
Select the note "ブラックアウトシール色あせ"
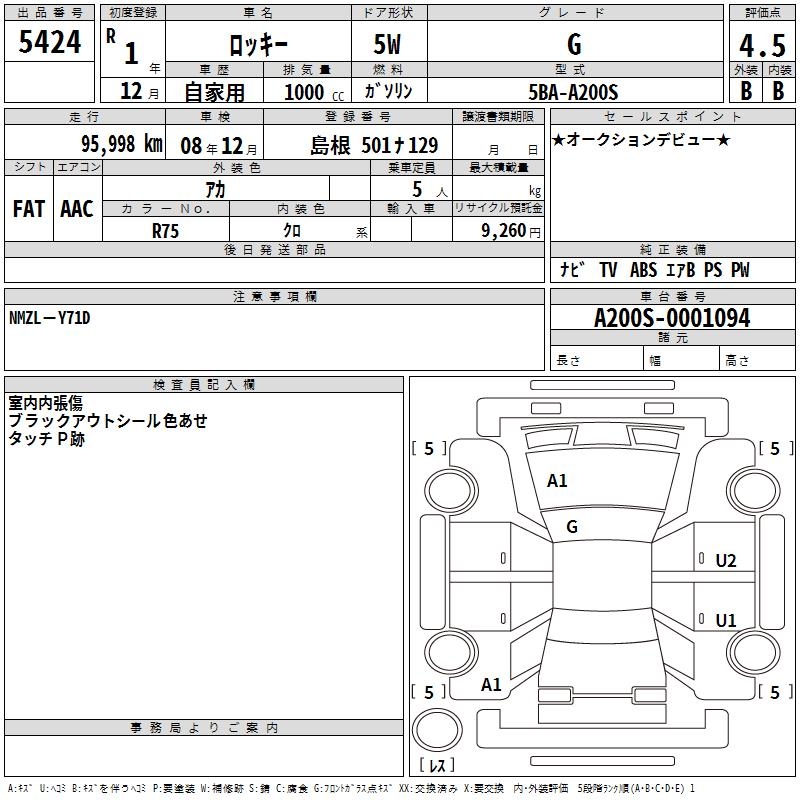point(108,420)
